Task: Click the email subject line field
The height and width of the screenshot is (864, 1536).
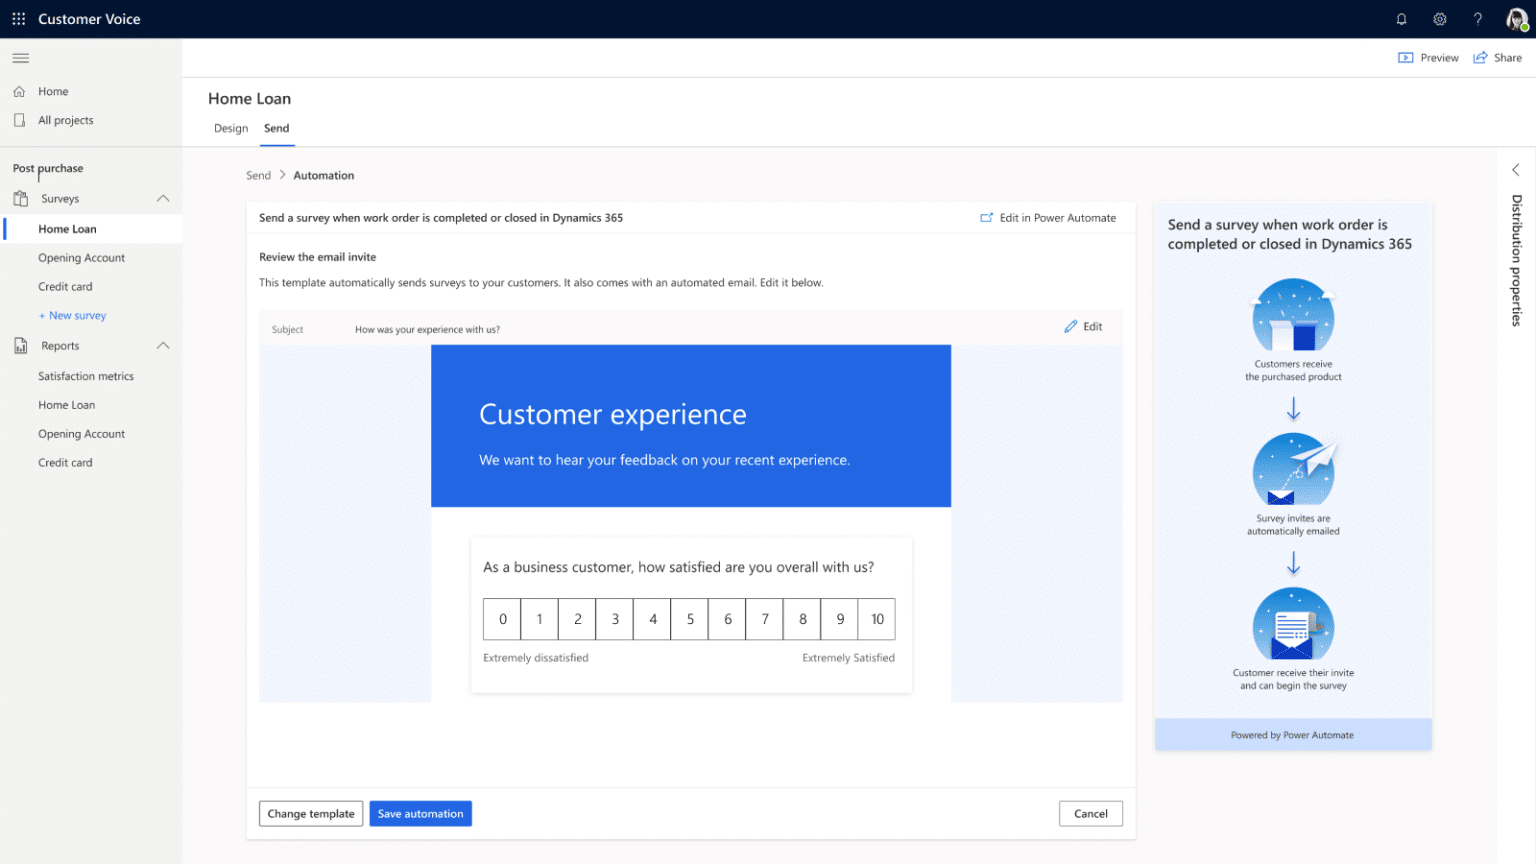Action: click(x=427, y=330)
